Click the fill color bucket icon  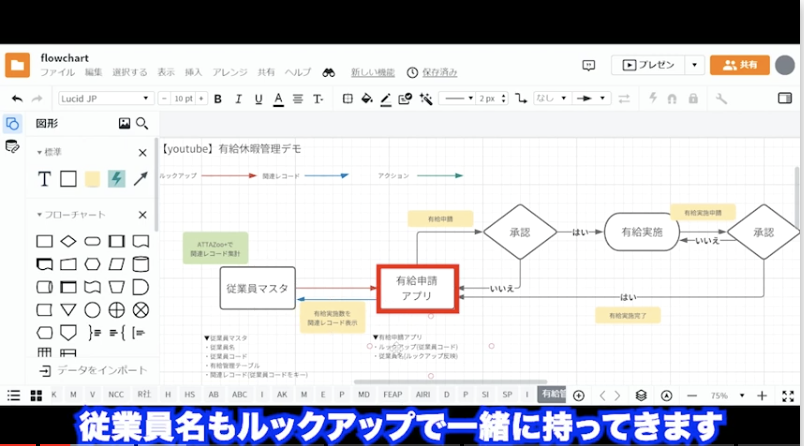(366, 99)
